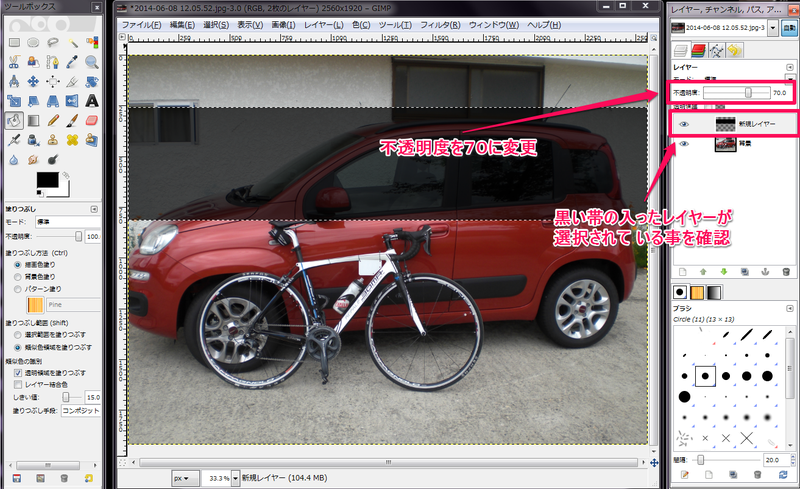Select the Crop tool
The image size is (800, 489).
pyautogui.click(x=72, y=81)
